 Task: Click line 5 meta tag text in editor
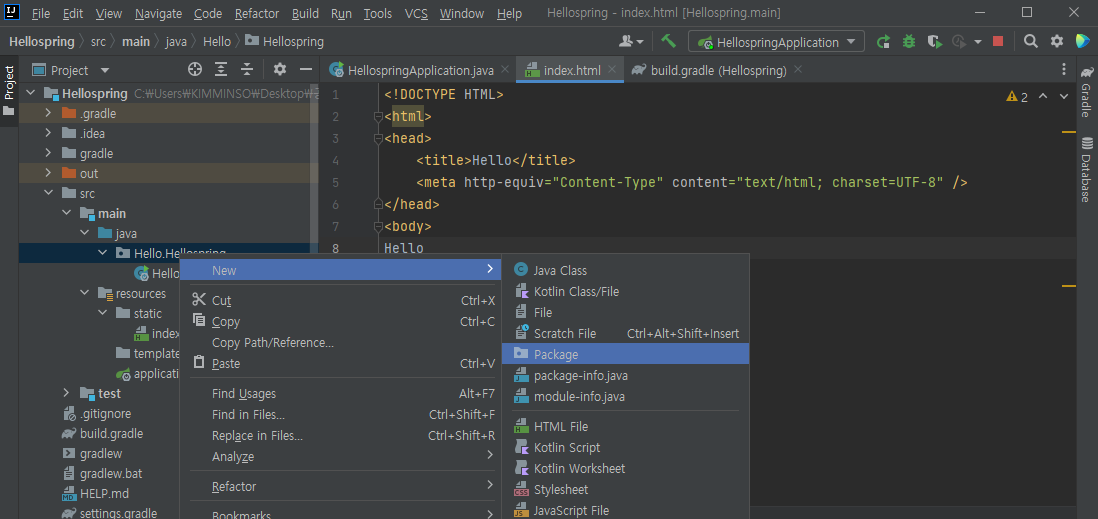692,183
